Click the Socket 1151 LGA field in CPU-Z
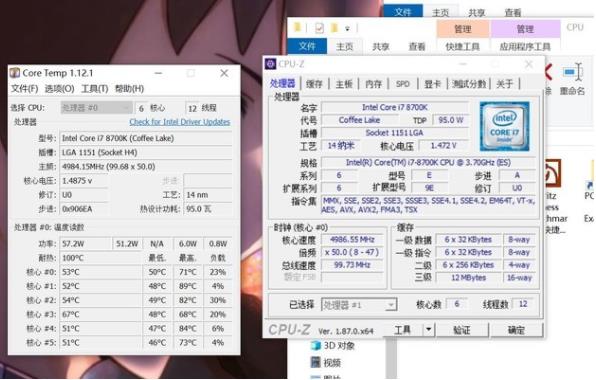This screenshot has width=596, height=380. coord(395,133)
